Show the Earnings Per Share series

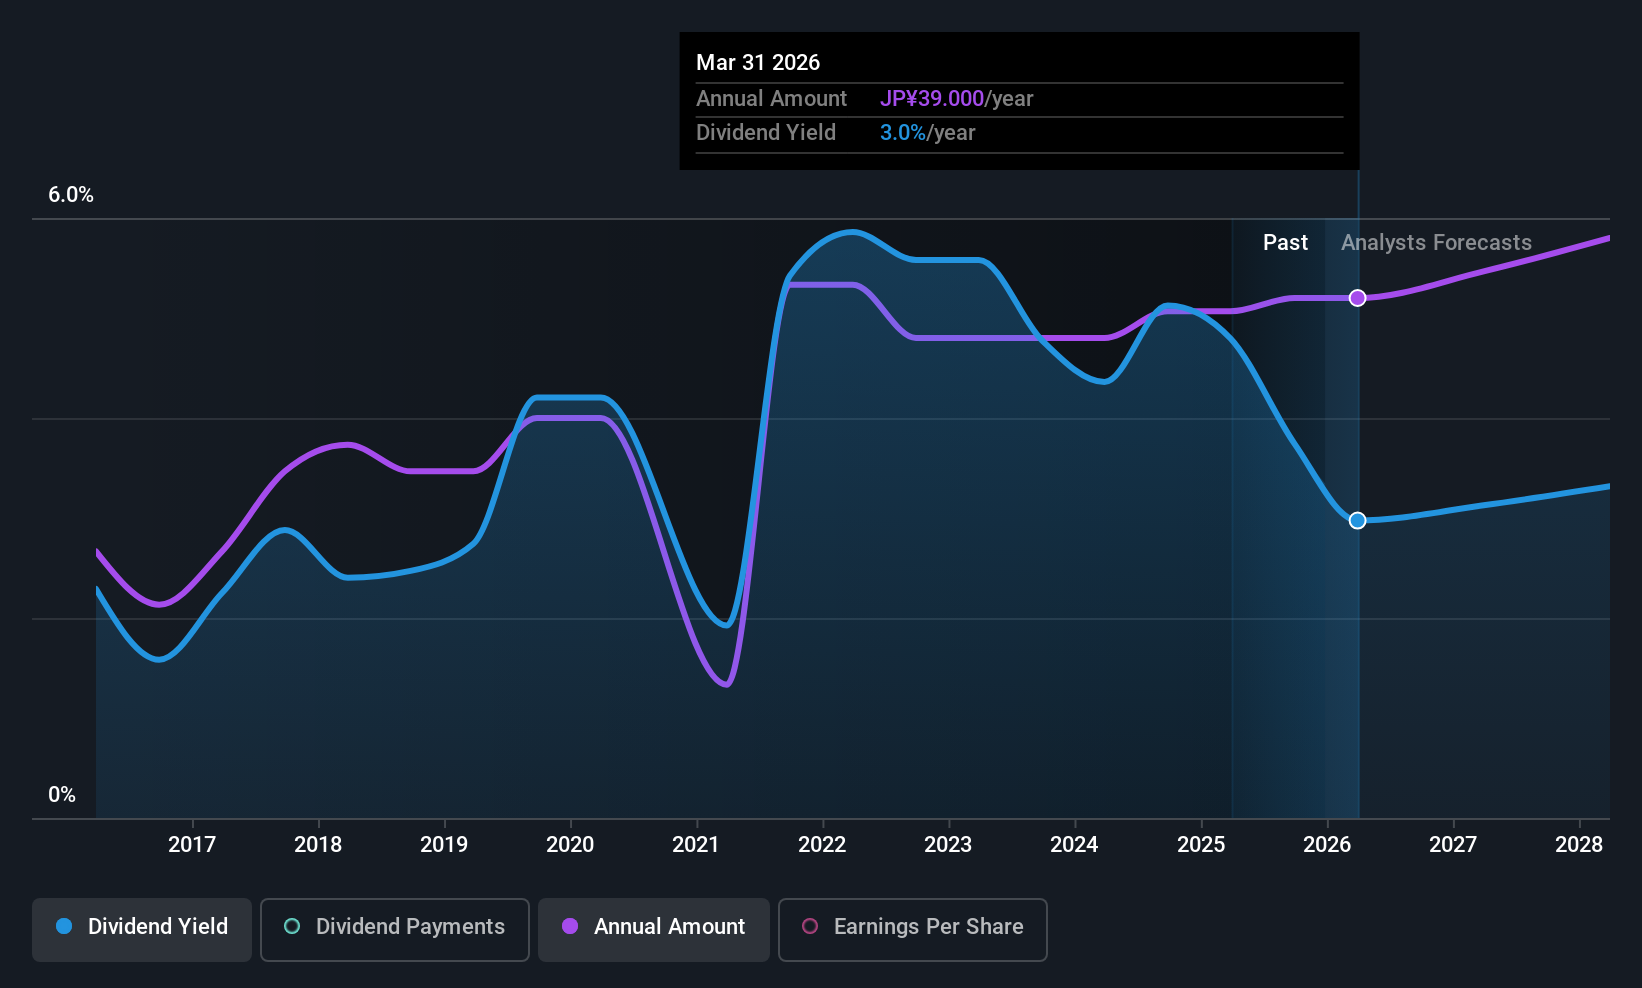point(913,929)
